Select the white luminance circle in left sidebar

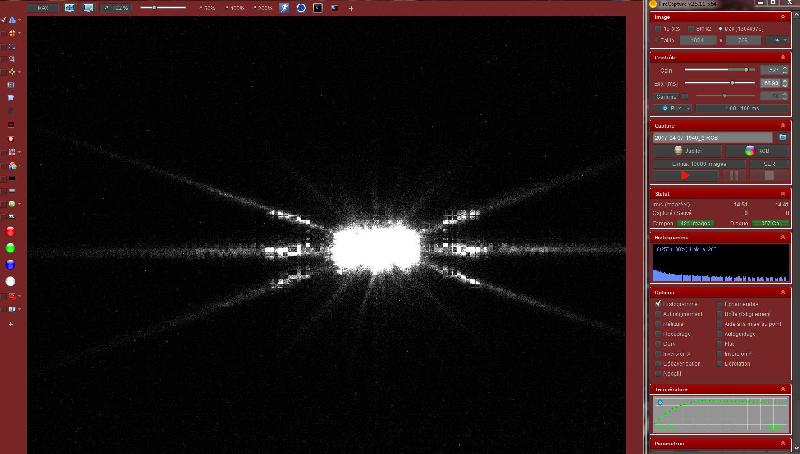[x=10, y=281]
